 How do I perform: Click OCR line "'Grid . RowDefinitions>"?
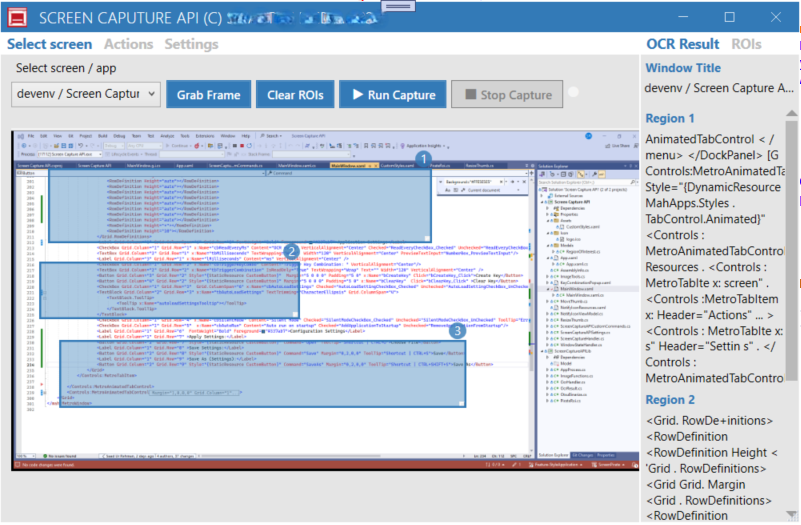(x=706, y=469)
